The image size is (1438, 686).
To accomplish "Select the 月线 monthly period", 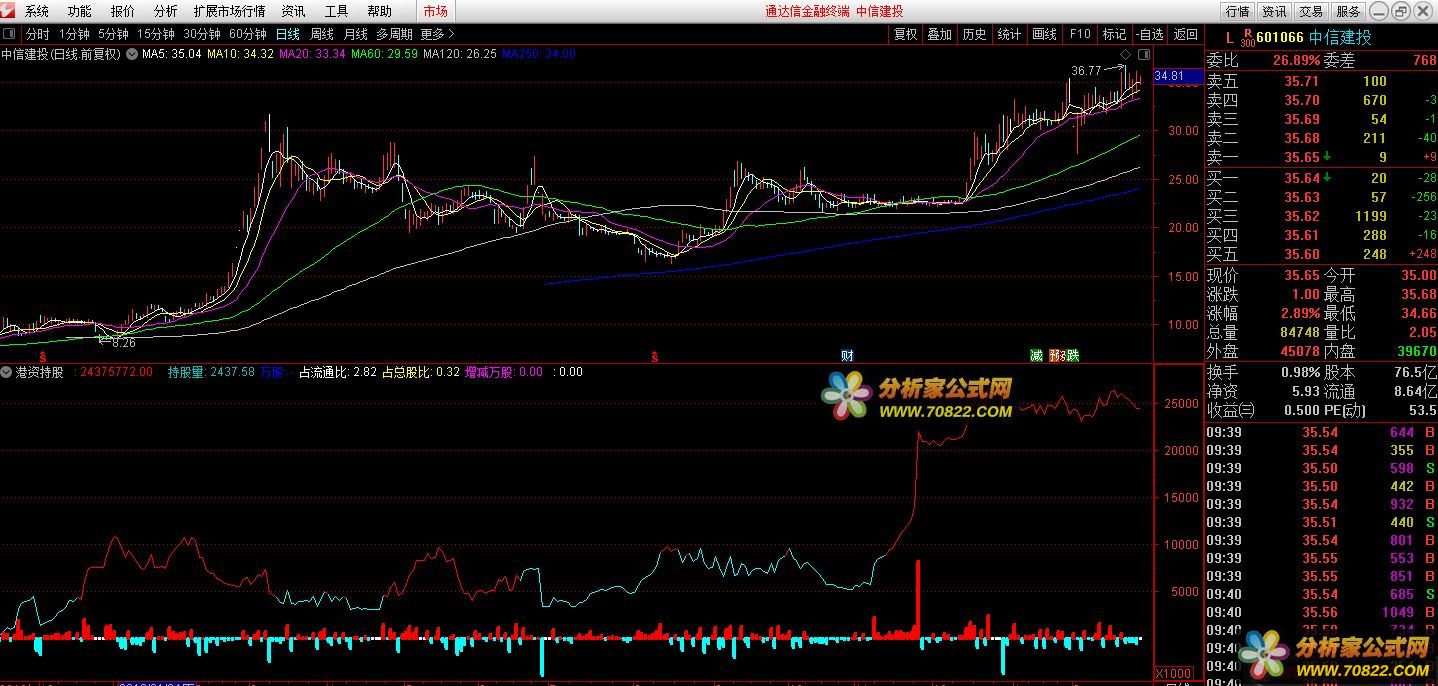I will point(356,34).
